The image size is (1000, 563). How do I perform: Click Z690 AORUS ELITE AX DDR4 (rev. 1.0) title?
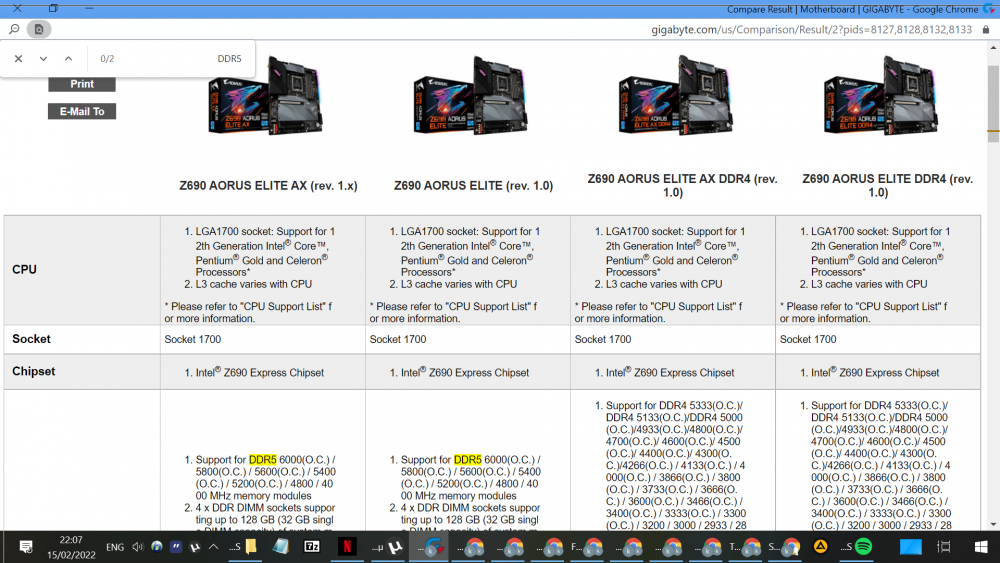pos(682,186)
